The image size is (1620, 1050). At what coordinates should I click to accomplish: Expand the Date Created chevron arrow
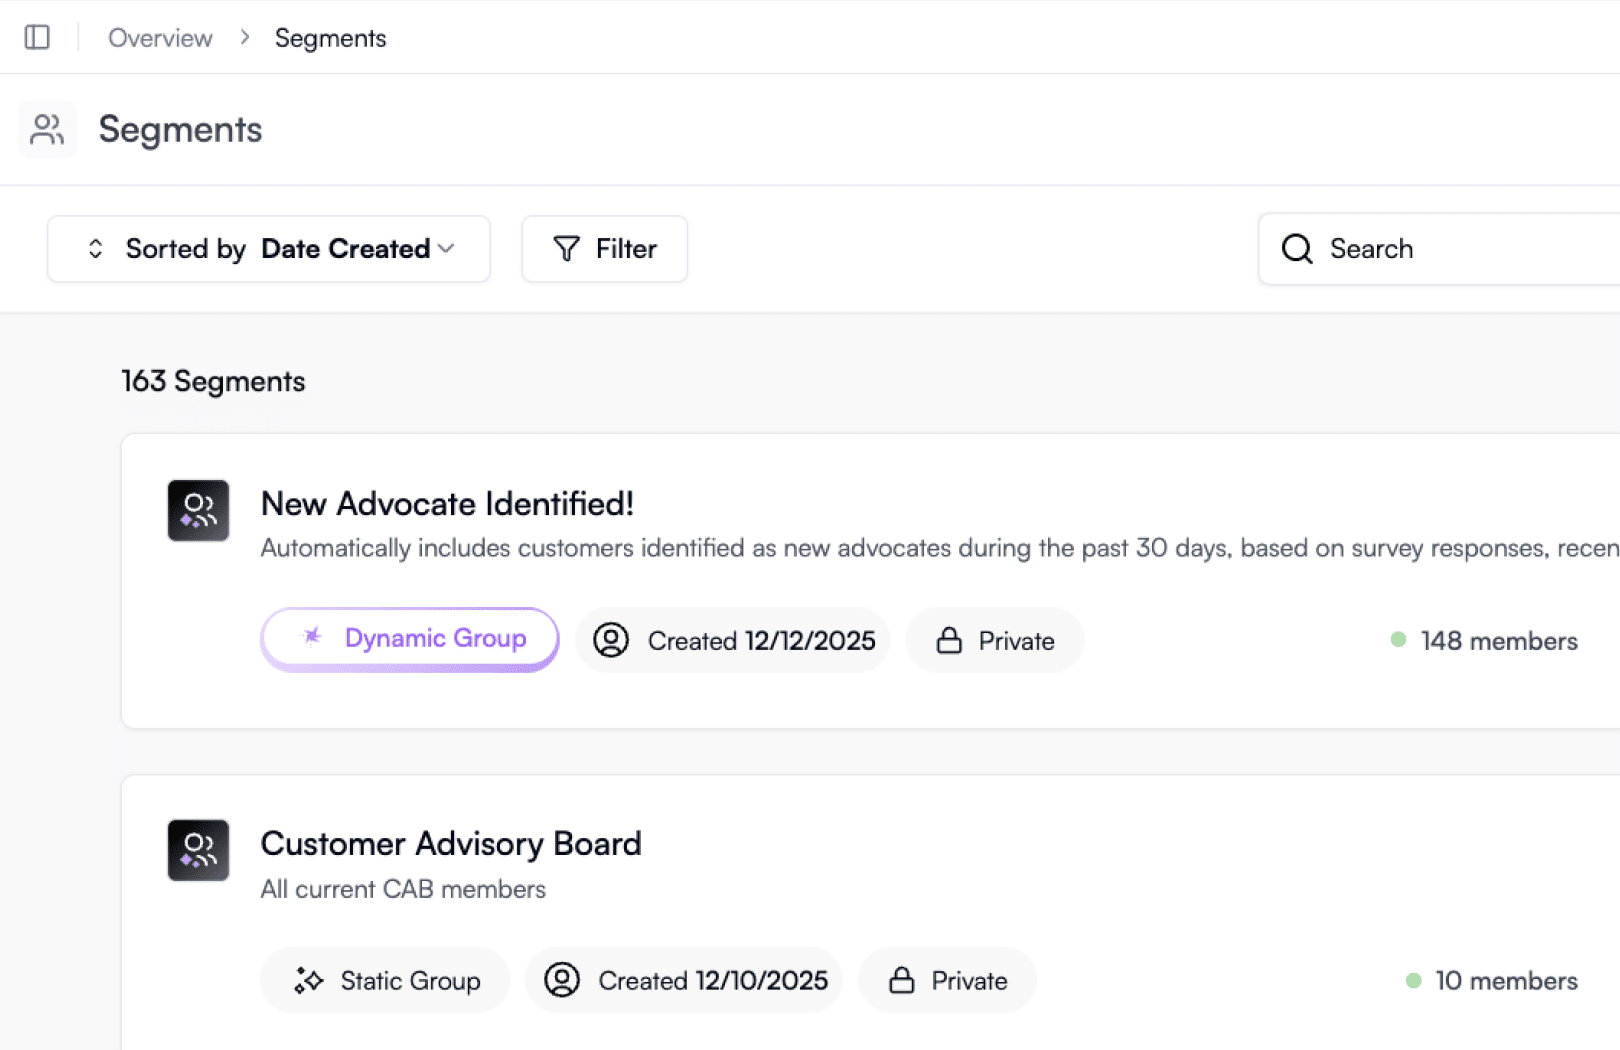pos(446,249)
